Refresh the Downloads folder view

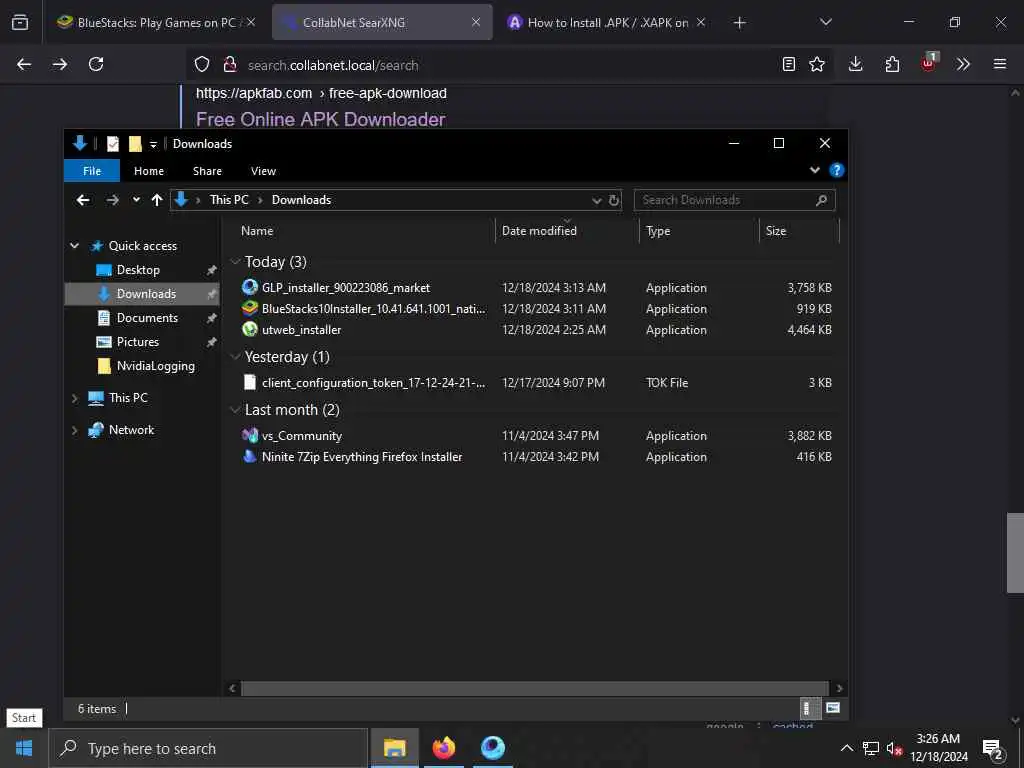click(614, 200)
